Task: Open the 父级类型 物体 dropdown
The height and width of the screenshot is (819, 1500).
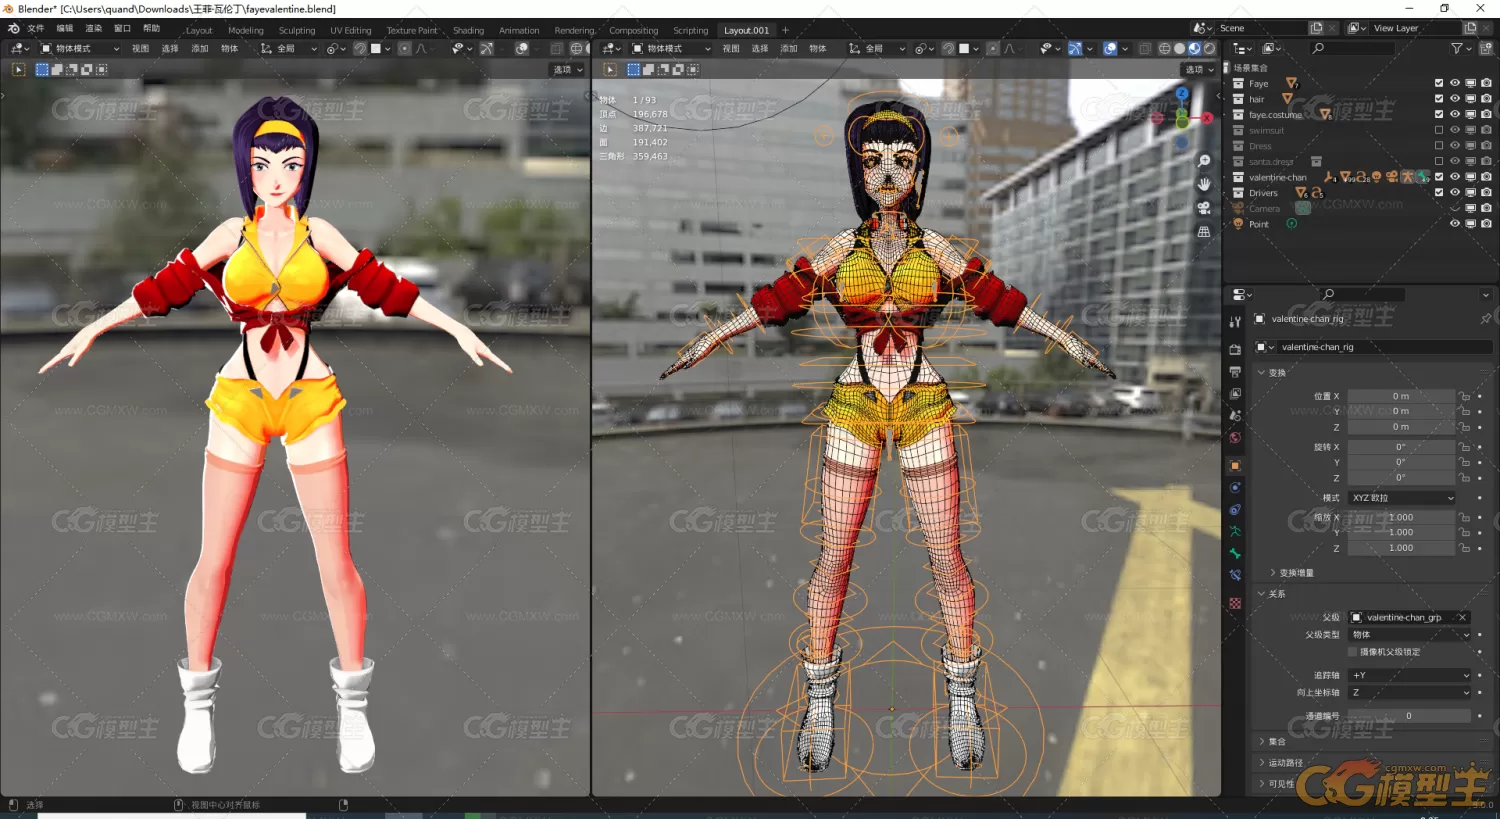Action: tap(1410, 635)
